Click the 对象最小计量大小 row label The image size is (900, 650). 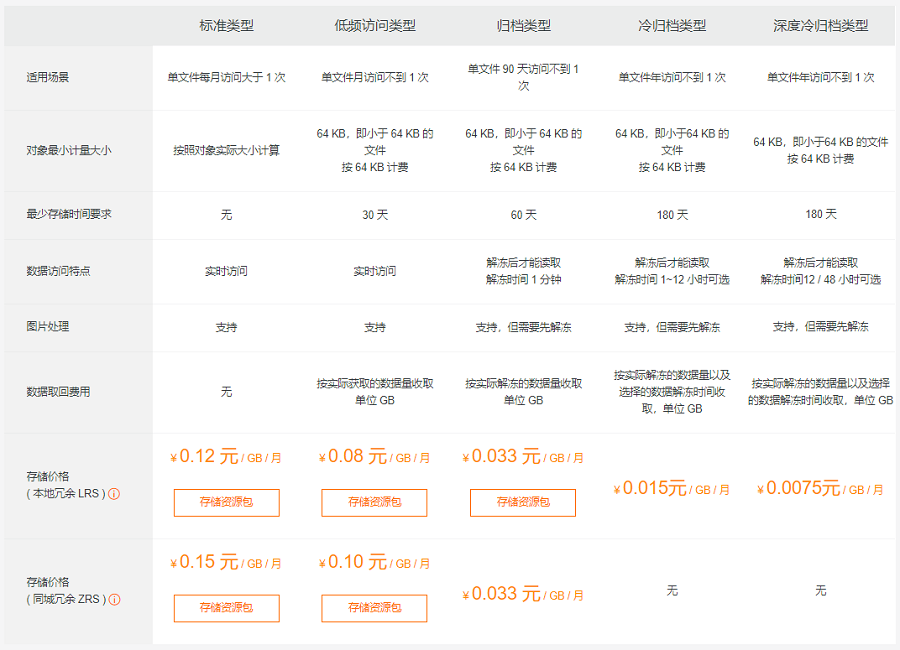[69, 150]
